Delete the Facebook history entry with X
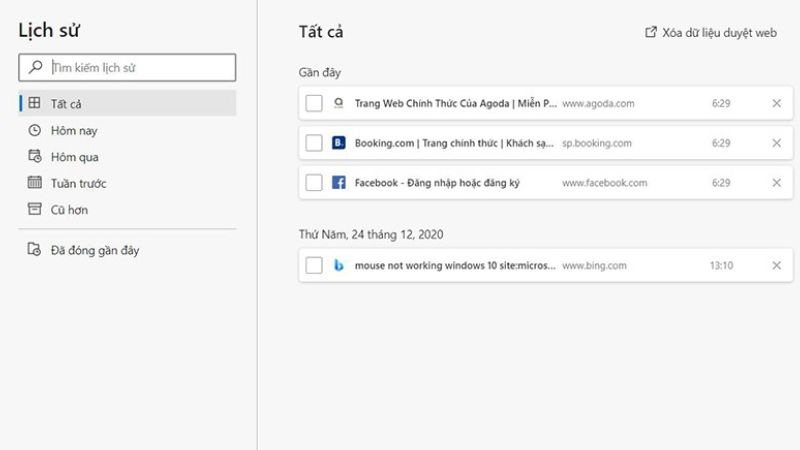 776,183
